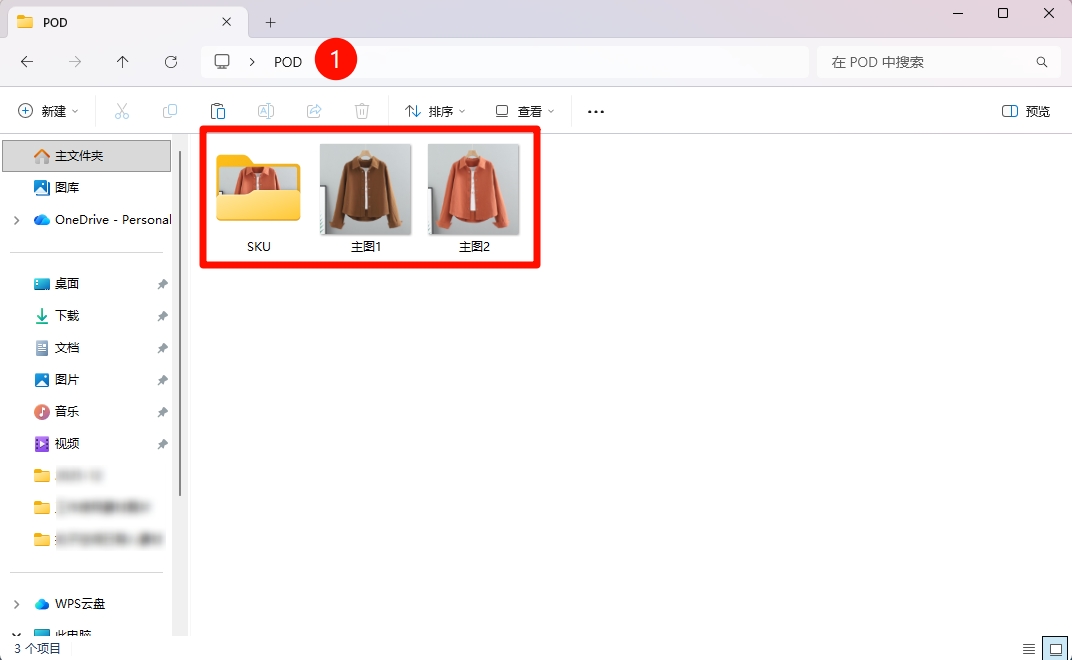Refresh the current folder view

(x=171, y=62)
